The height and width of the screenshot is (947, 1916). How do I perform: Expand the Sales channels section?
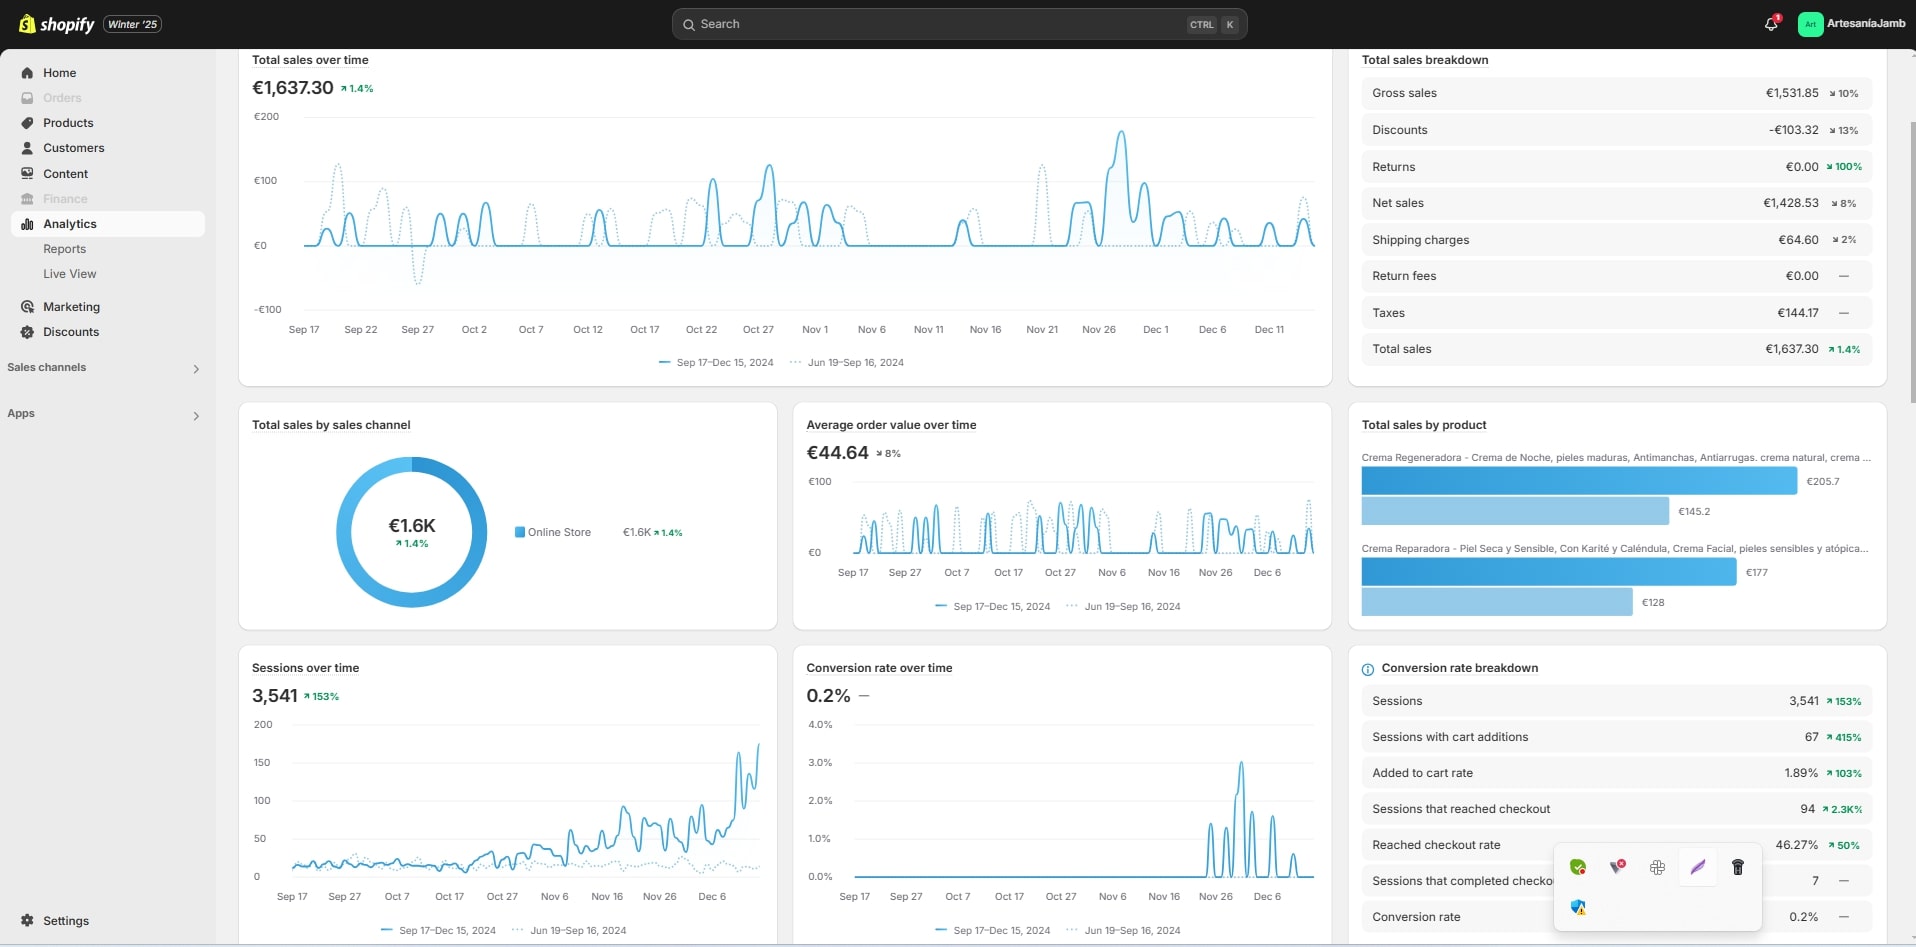[196, 369]
